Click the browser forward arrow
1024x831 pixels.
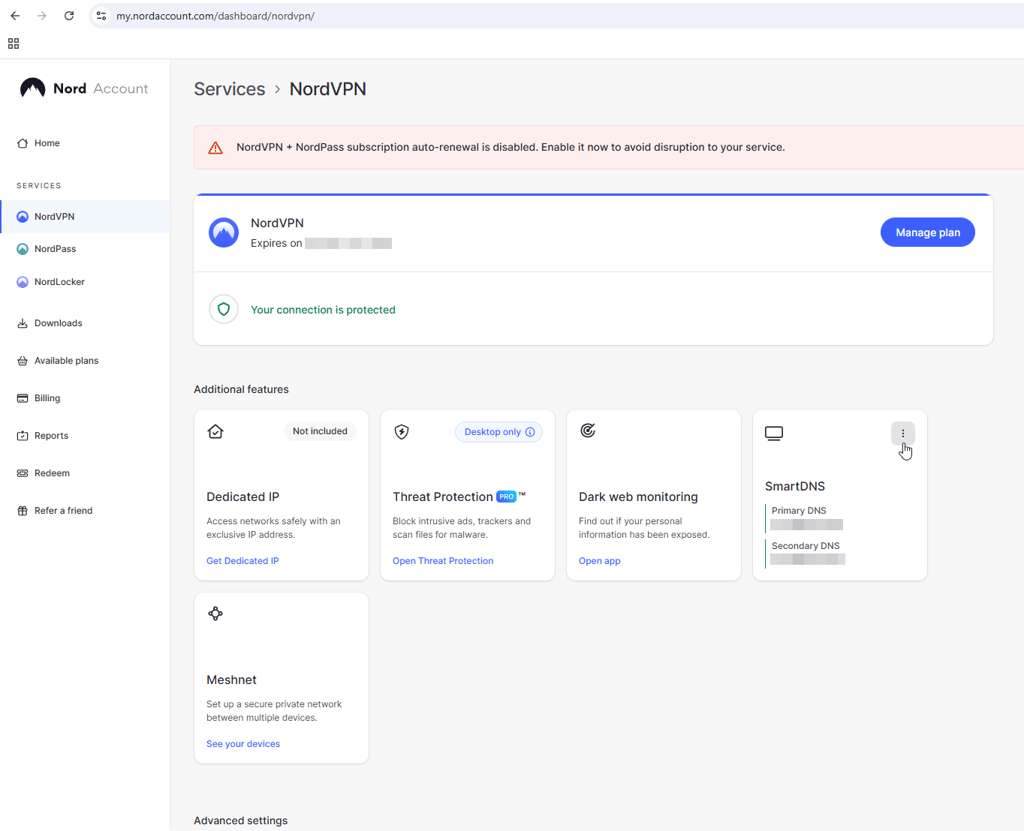tap(42, 16)
